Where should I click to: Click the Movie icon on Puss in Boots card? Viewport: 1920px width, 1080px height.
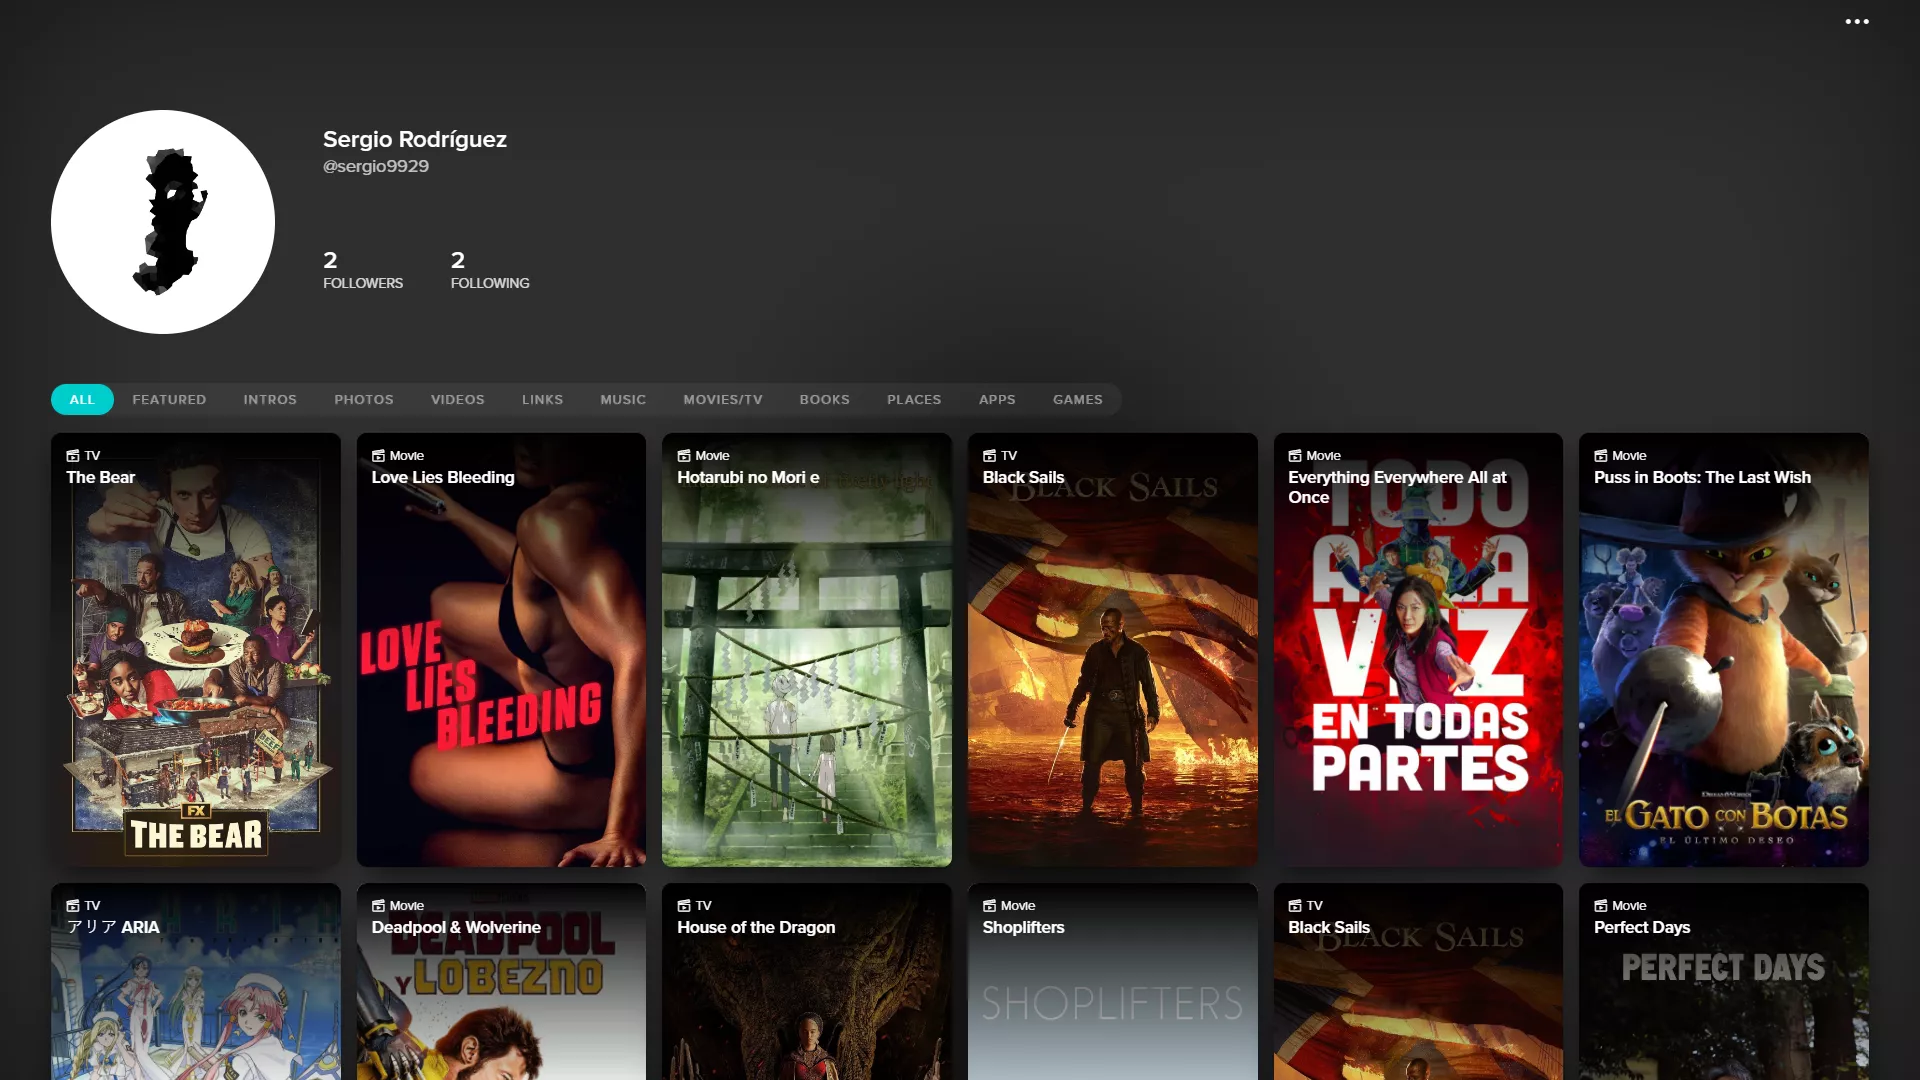coord(1603,455)
